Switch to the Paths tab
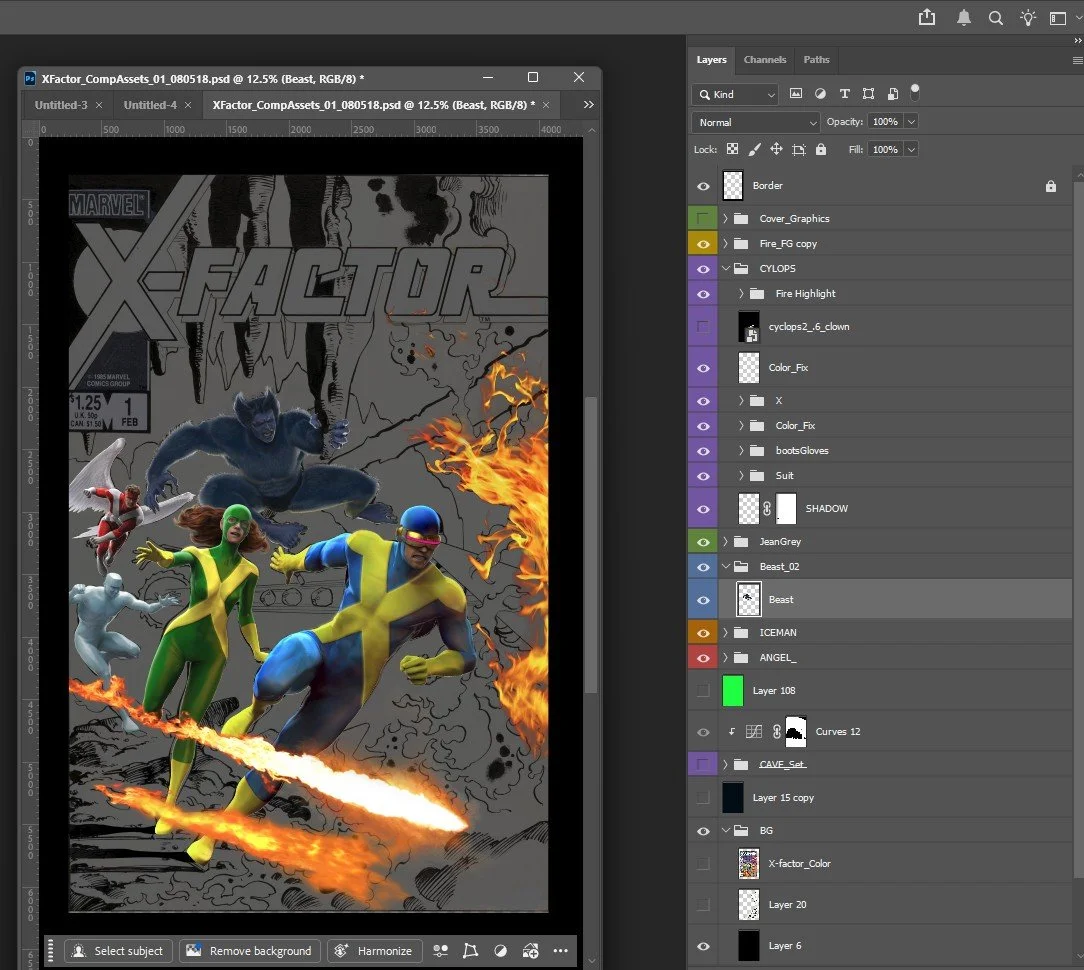 pyautogui.click(x=816, y=59)
